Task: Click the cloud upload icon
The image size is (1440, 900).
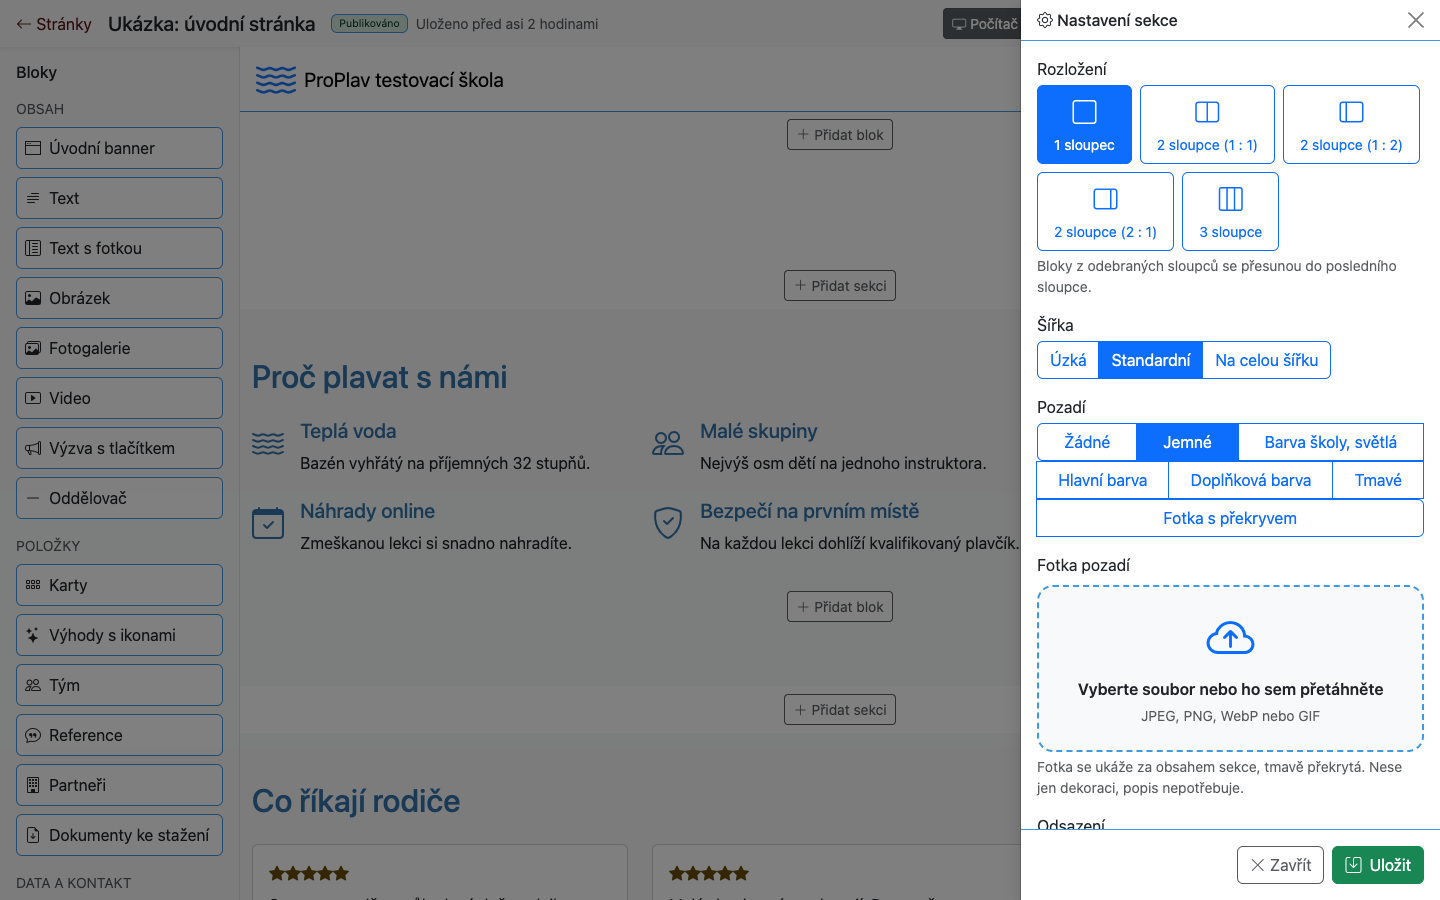Action: click(1230, 638)
